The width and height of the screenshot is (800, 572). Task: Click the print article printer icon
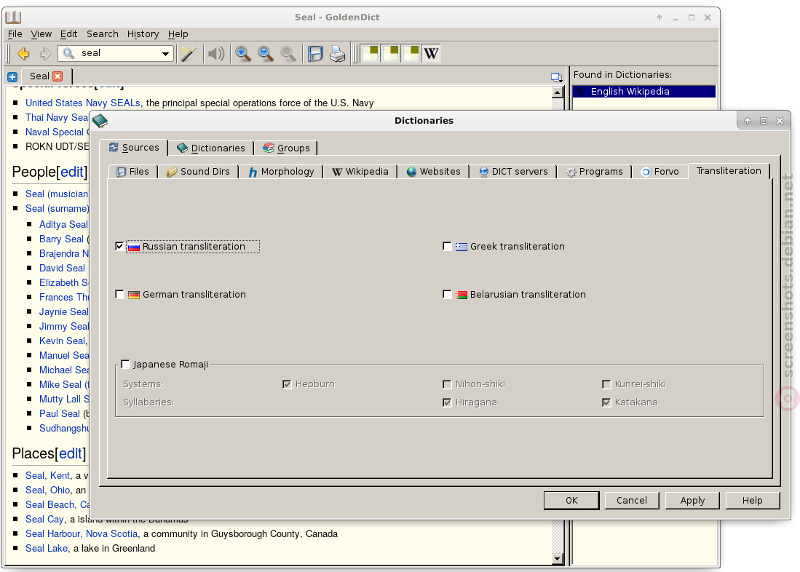(x=337, y=54)
